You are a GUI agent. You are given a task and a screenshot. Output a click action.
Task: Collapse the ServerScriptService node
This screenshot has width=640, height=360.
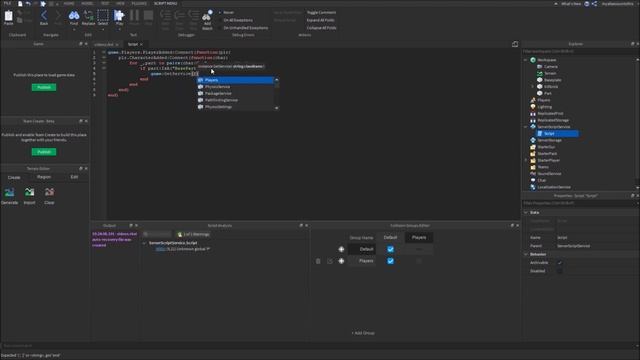[x=526, y=127]
